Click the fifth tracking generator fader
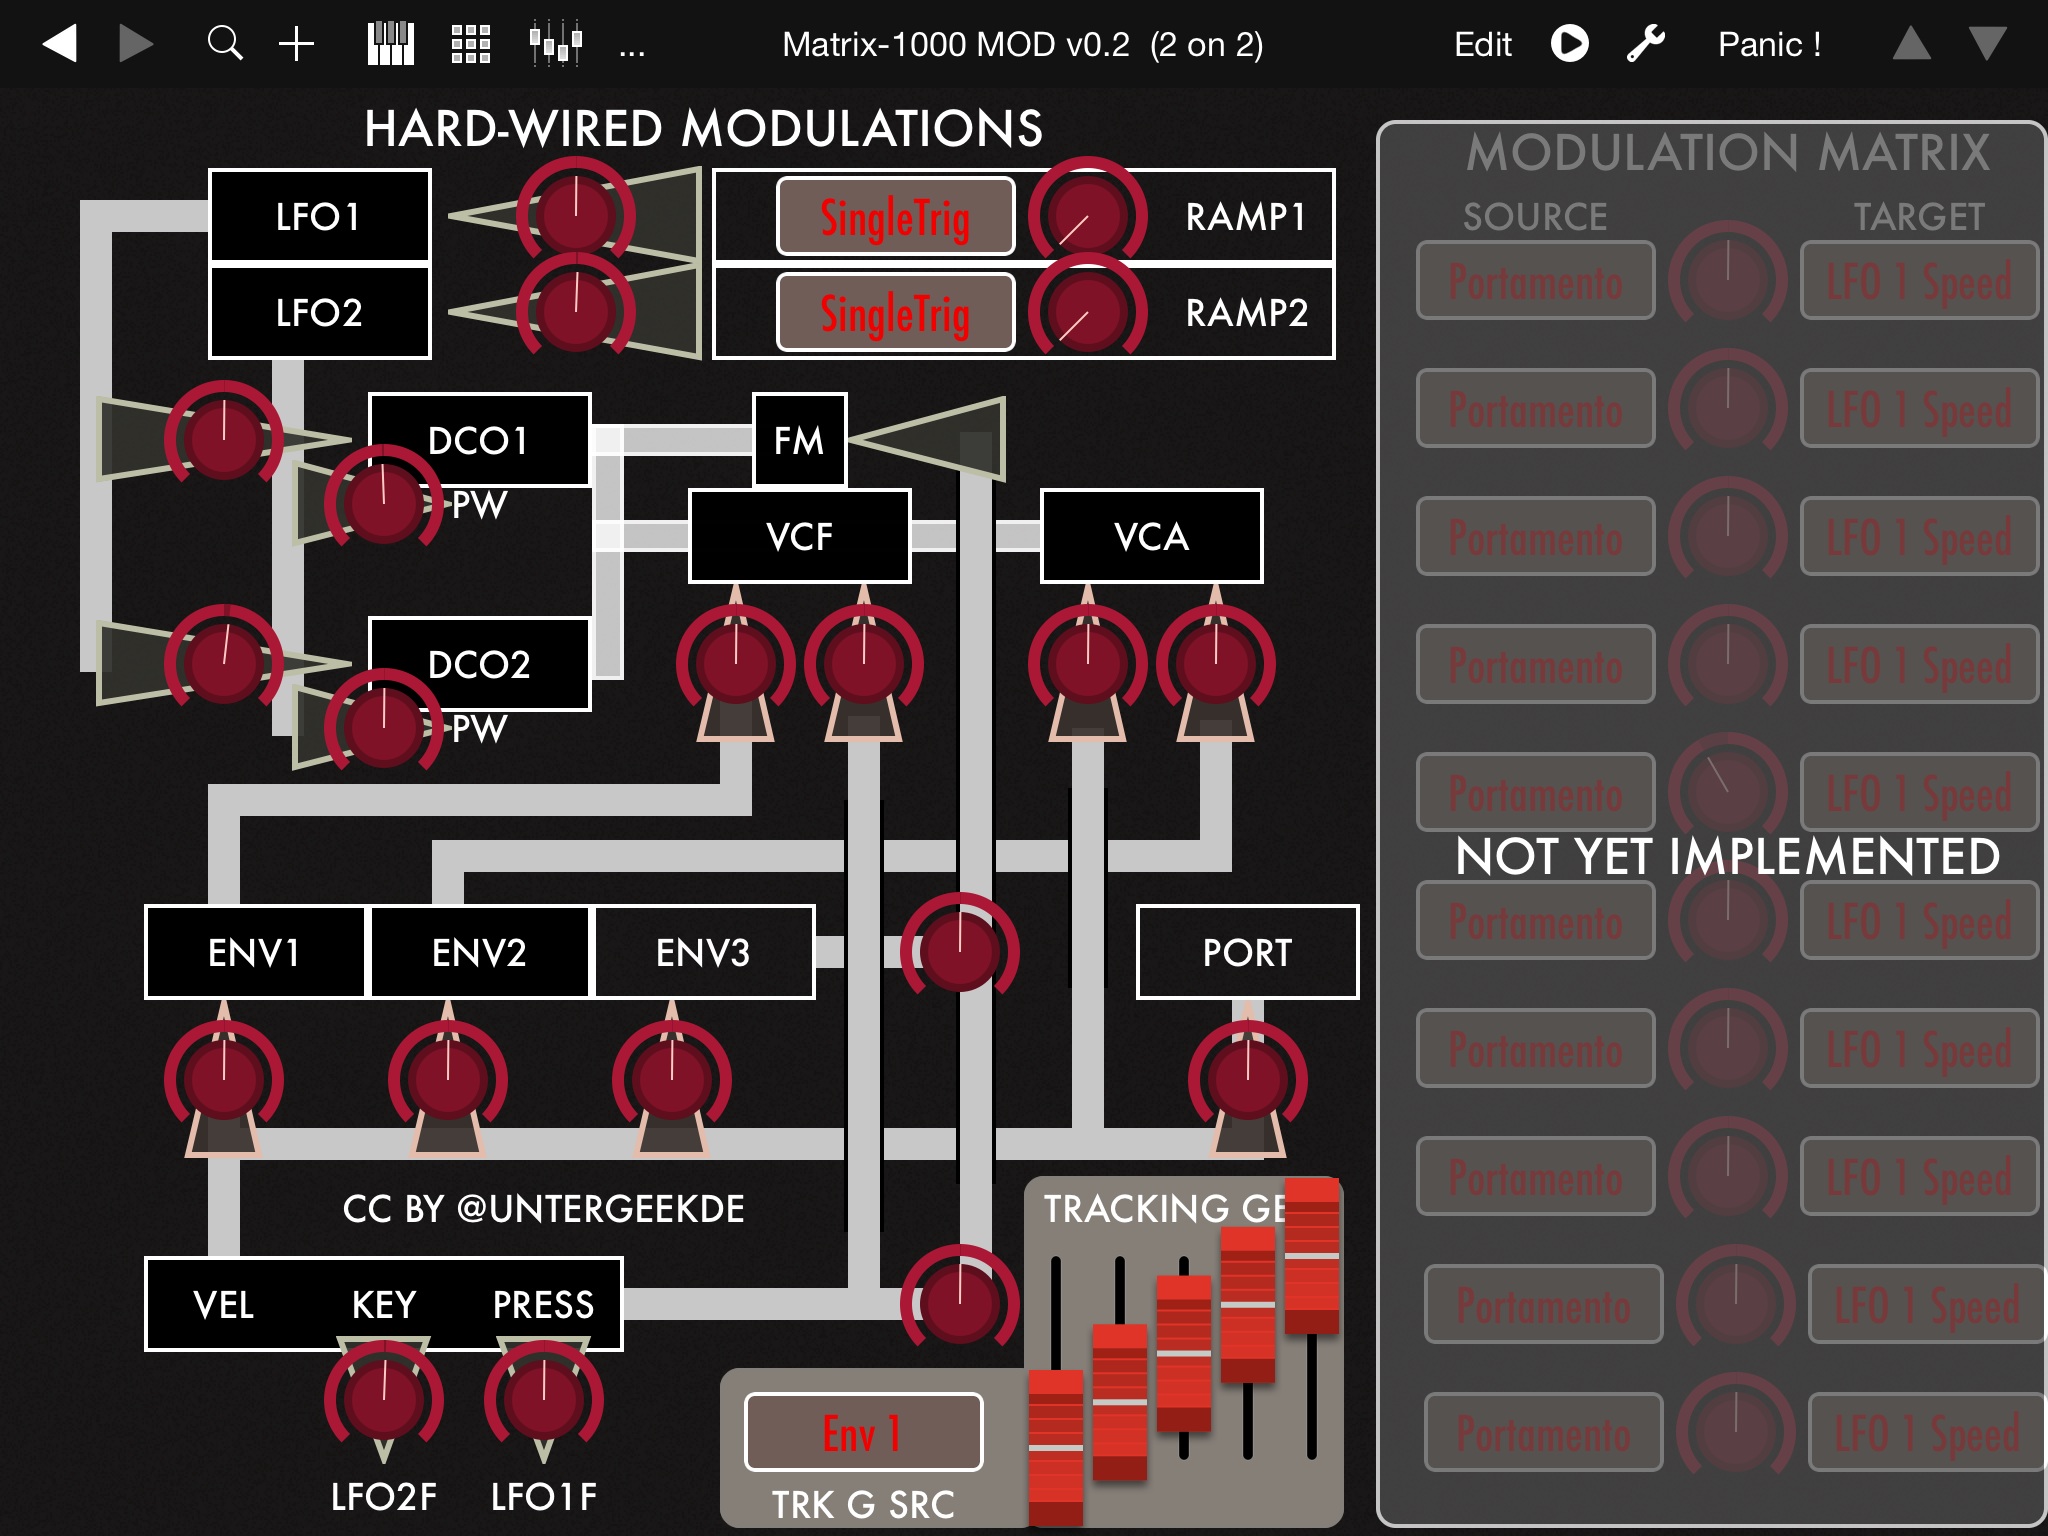The image size is (2048, 1536). (1312, 1256)
